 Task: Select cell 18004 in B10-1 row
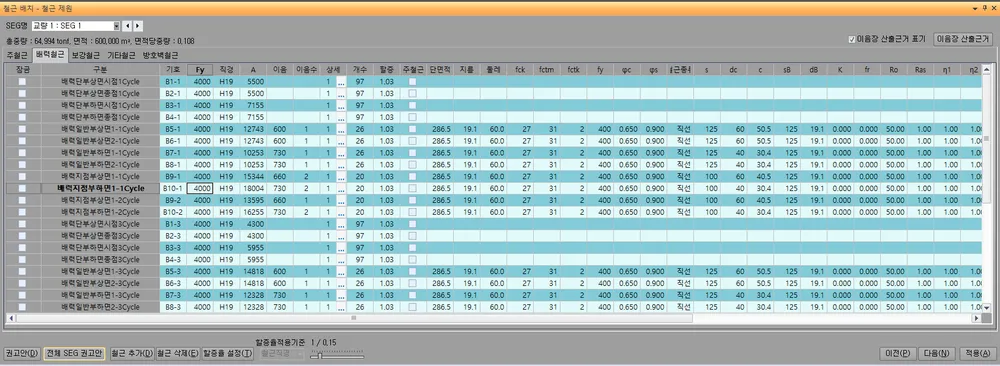click(253, 189)
